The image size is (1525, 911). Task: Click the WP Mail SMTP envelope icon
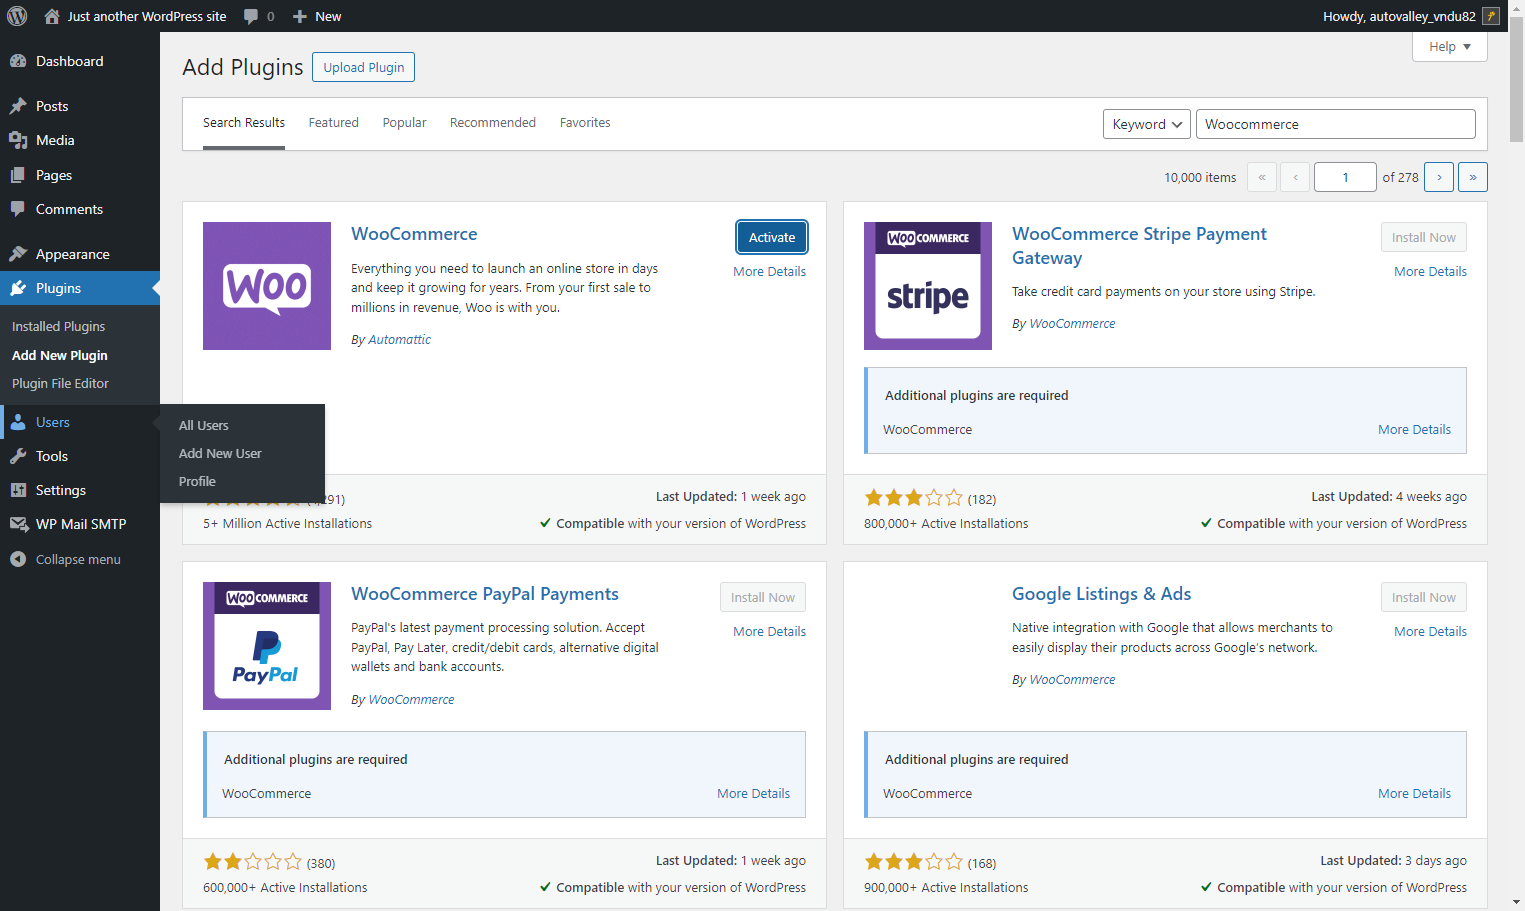[x=18, y=524]
